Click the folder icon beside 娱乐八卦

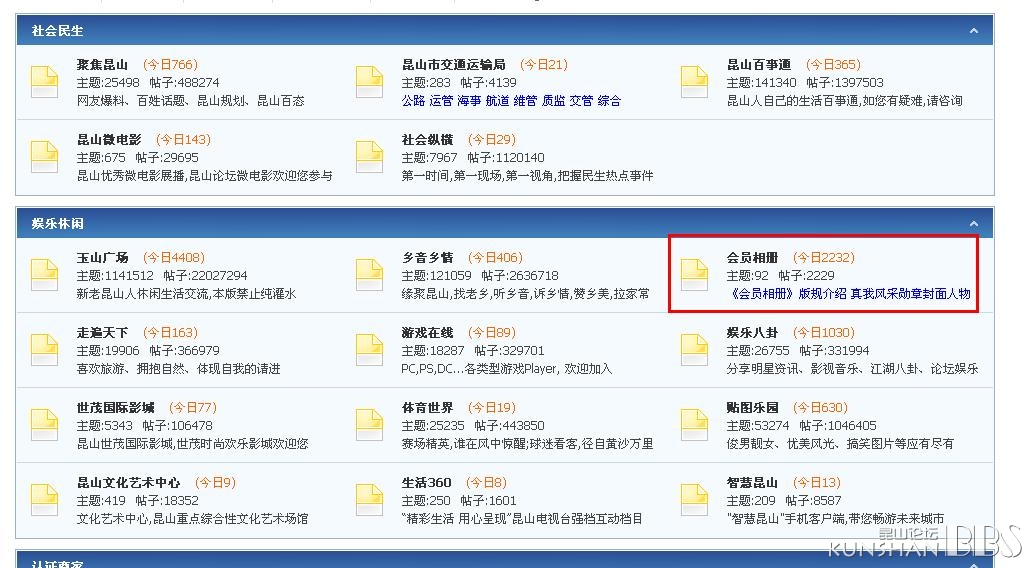coord(694,350)
